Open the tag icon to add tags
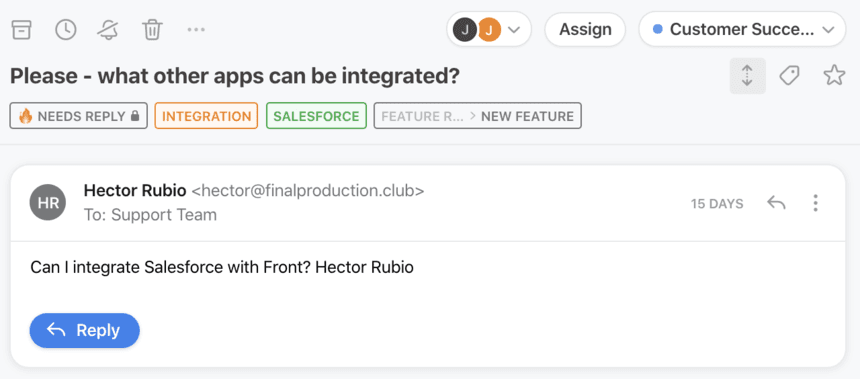 click(790, 75)
